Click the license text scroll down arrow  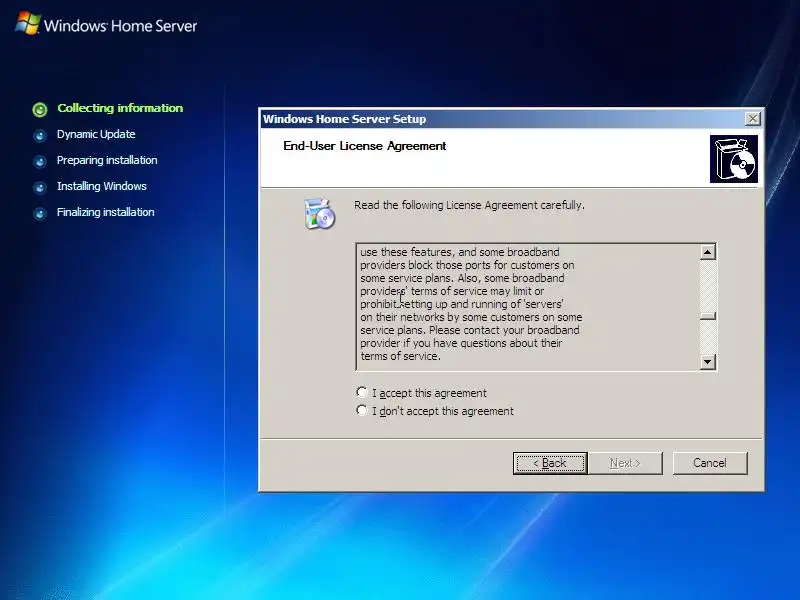[x=708, y=362]
